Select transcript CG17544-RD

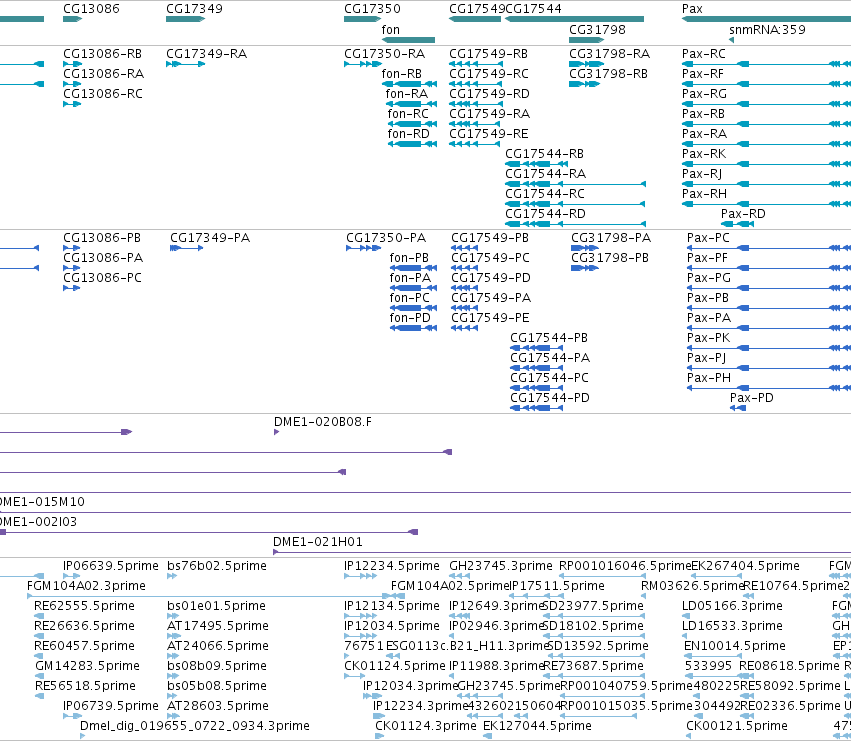click(x=545, y=214)
